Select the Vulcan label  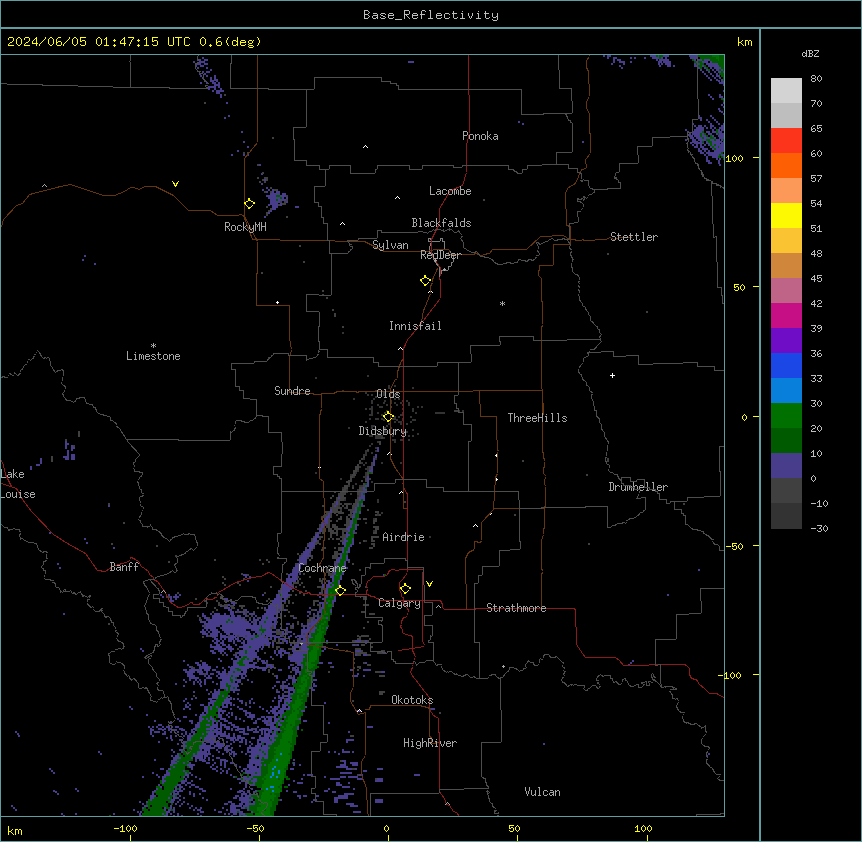point(543,792)
